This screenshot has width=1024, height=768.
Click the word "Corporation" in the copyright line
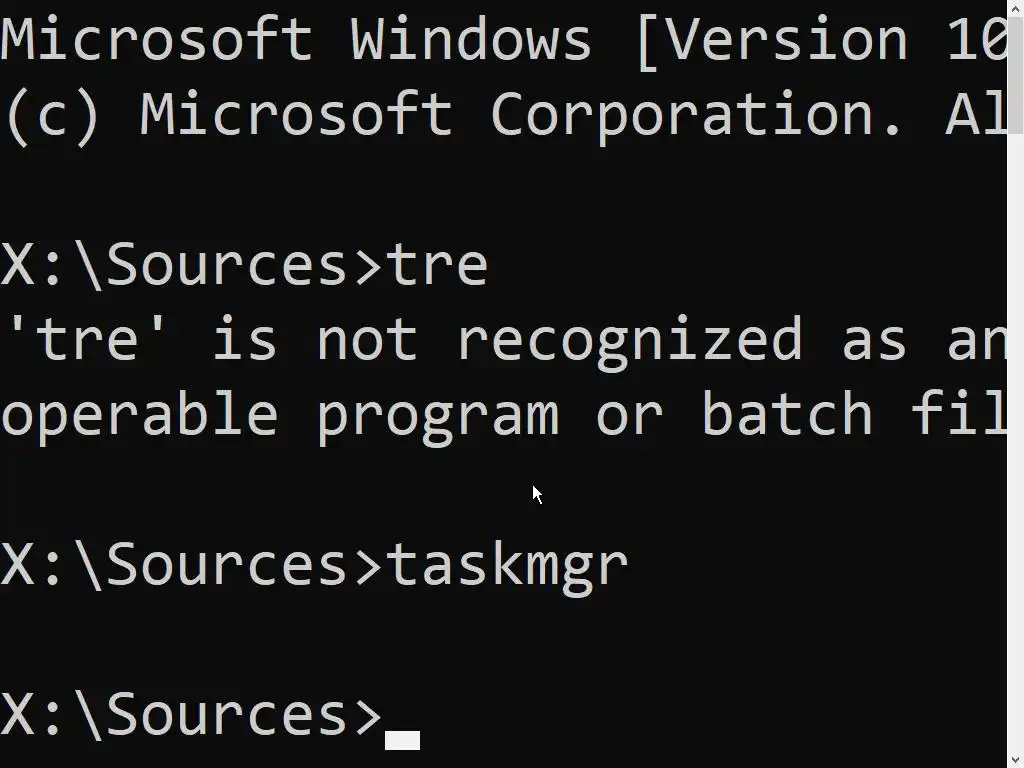(x=697, y=115)
